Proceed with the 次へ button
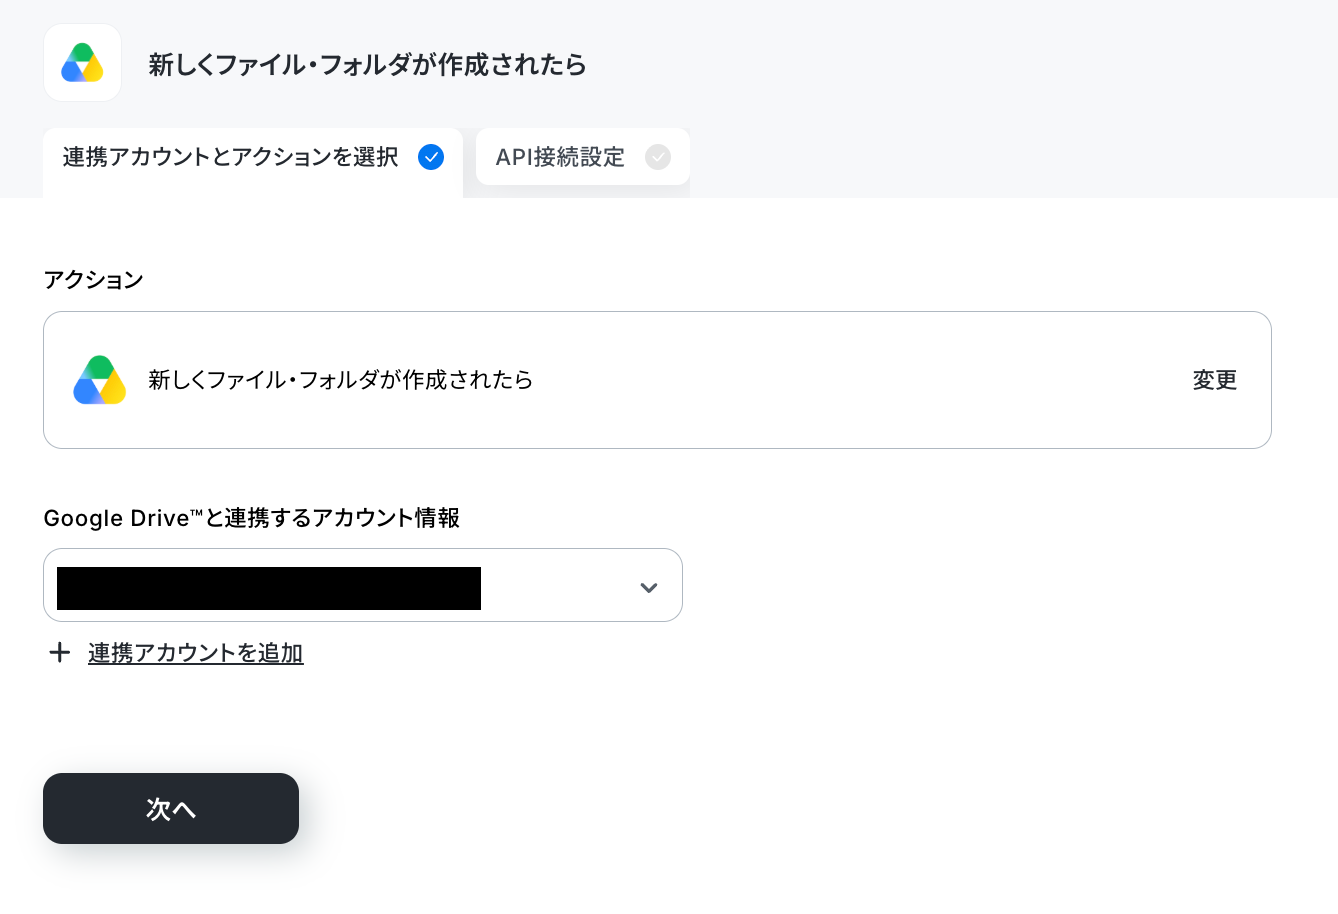Viewport: 1338px width, 914px height. click(171, 808)
